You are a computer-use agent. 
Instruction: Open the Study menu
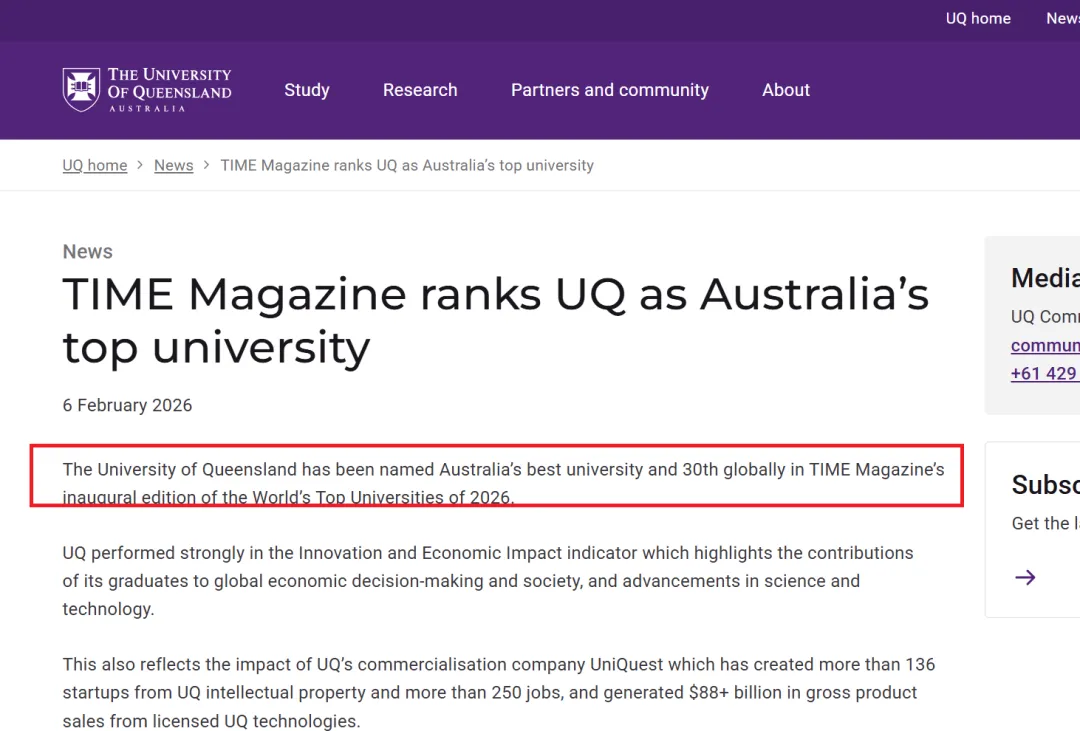(307, 90)
